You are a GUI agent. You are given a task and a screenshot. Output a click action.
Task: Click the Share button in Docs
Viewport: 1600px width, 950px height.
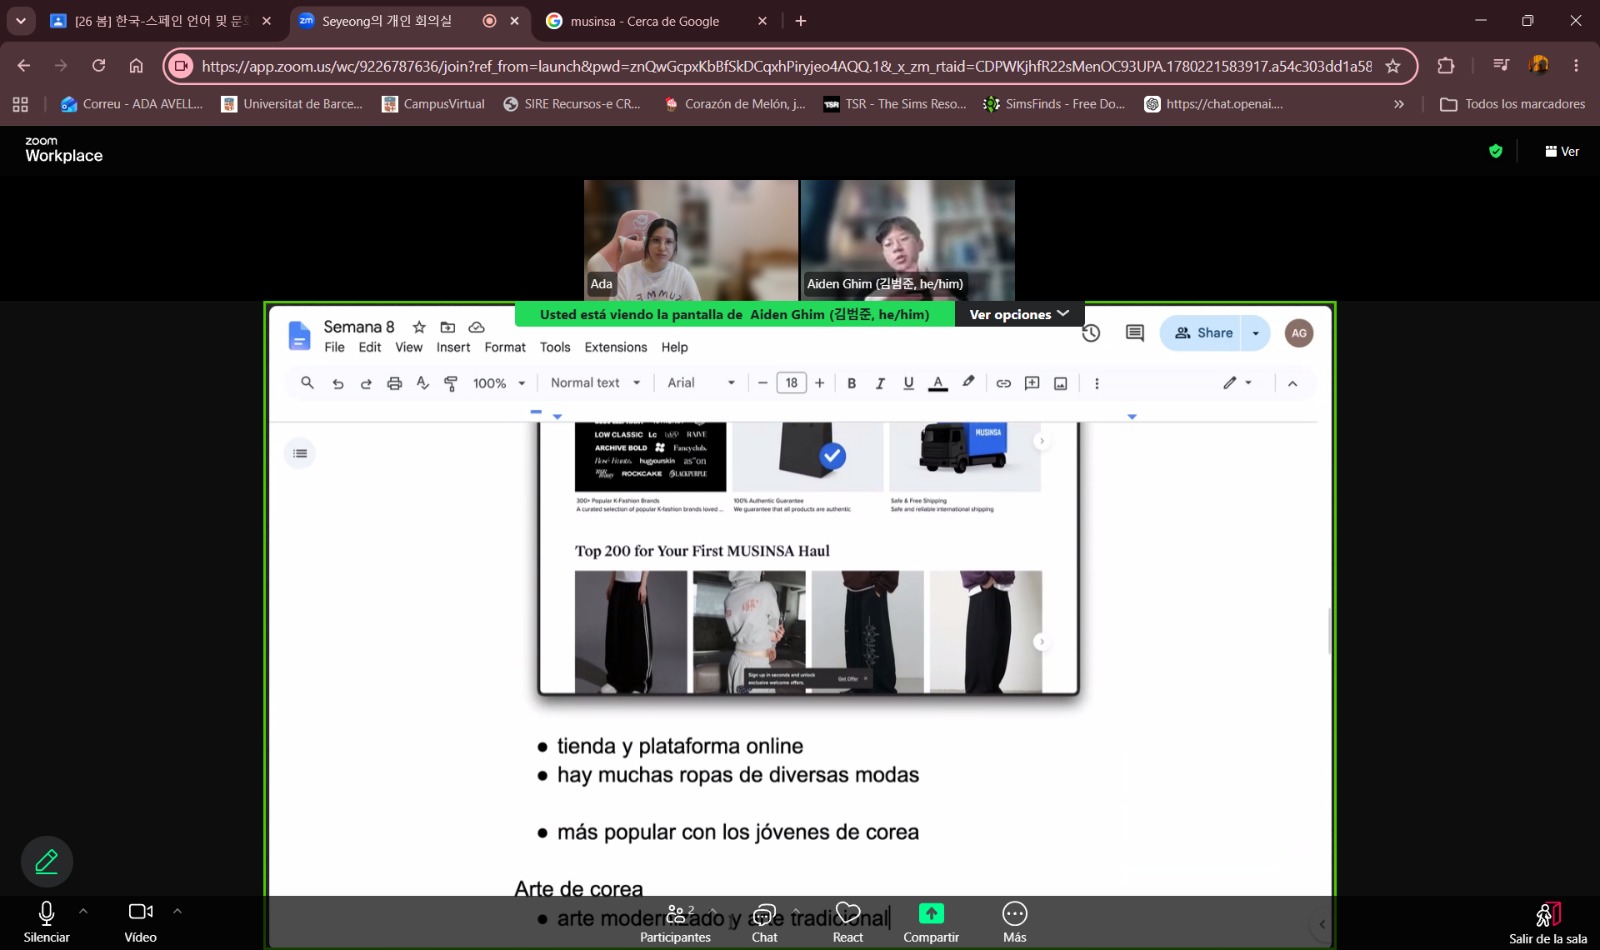(x=1203, y=333)
